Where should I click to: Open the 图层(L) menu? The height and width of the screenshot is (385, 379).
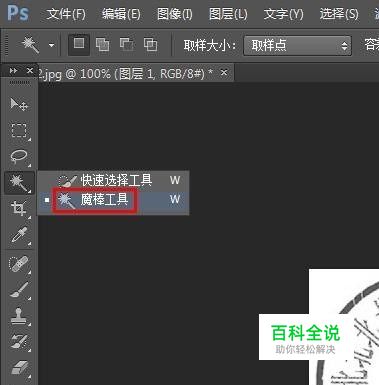point(228,14)
